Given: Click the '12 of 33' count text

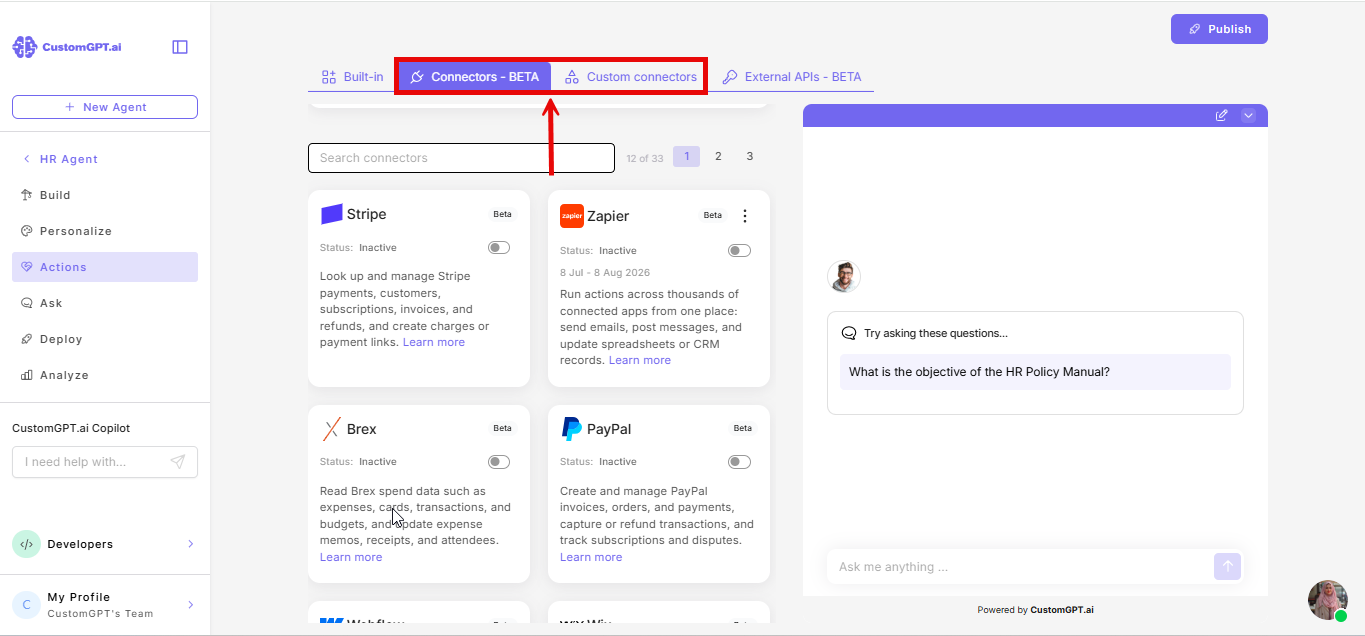Looking at the screenshot, I should (x=644, y=158).
